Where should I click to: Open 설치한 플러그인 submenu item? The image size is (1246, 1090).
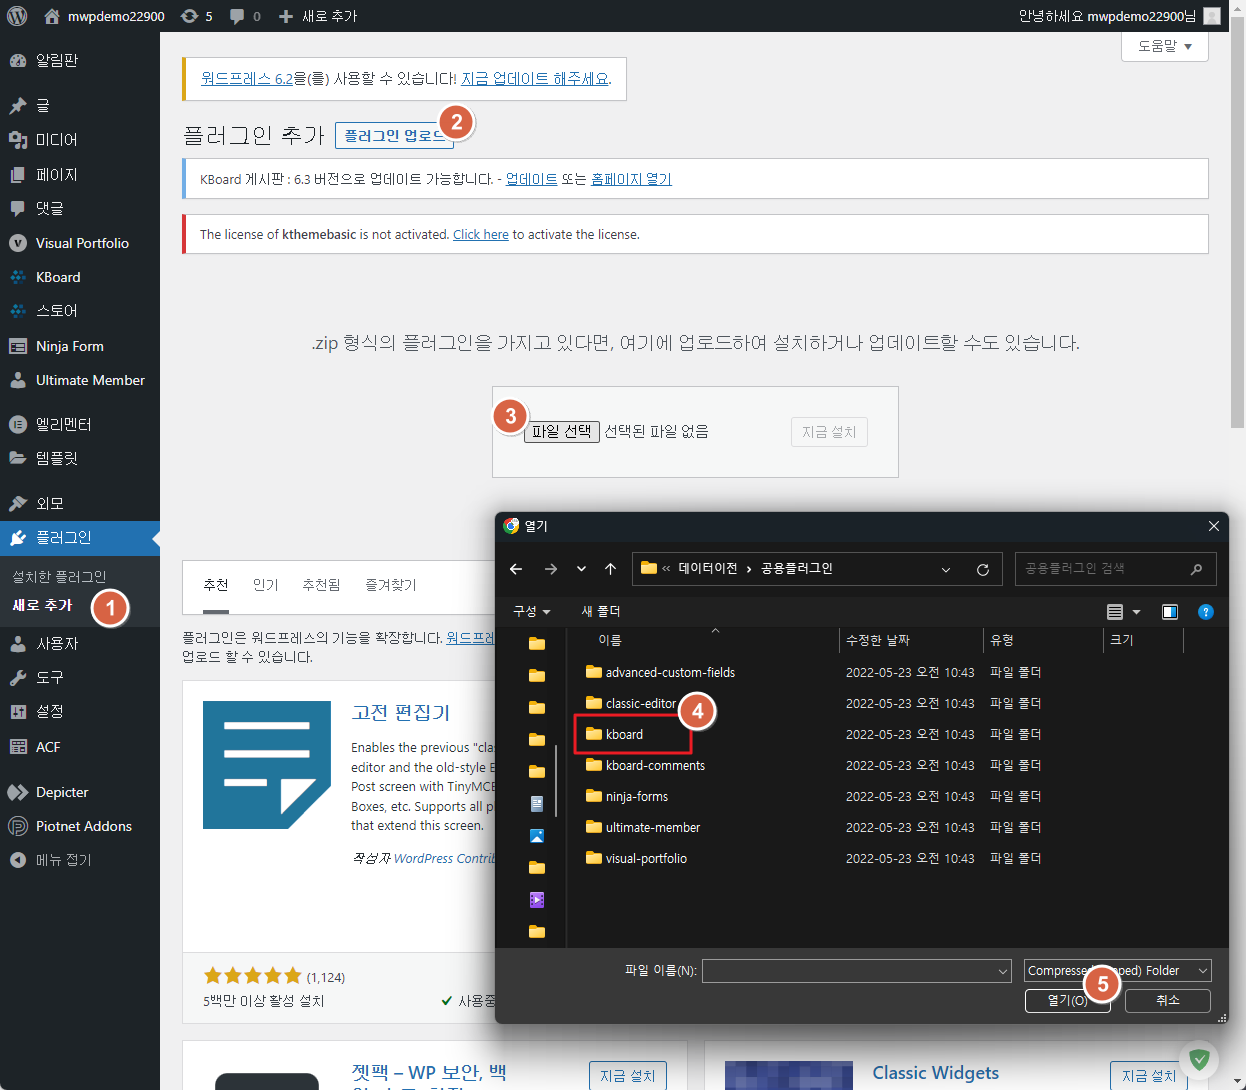[59, 577]
